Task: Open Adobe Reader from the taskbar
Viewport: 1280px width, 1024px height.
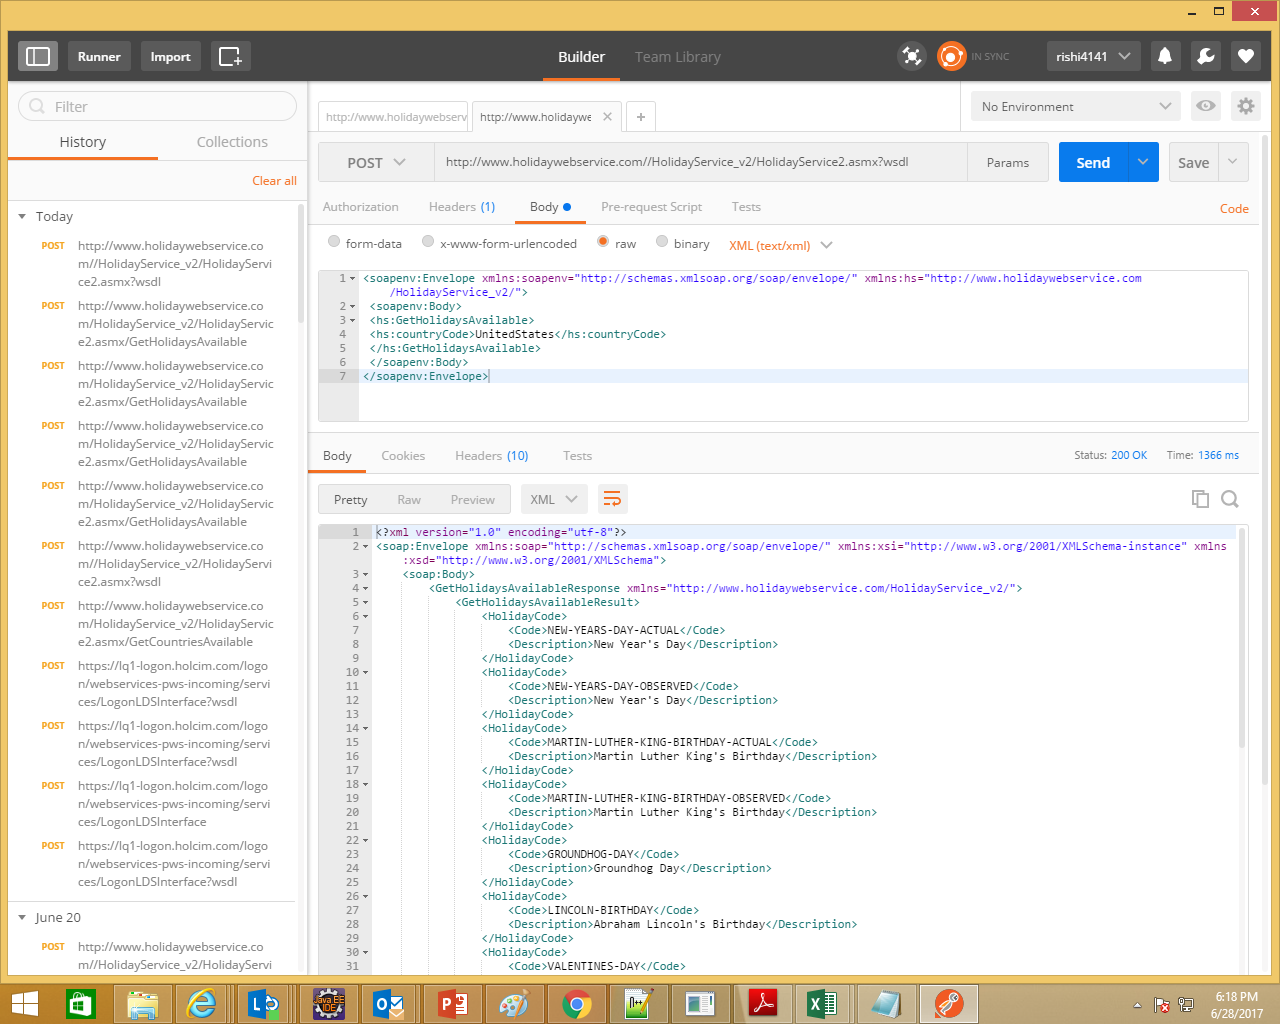Action: coord(763,1004)
